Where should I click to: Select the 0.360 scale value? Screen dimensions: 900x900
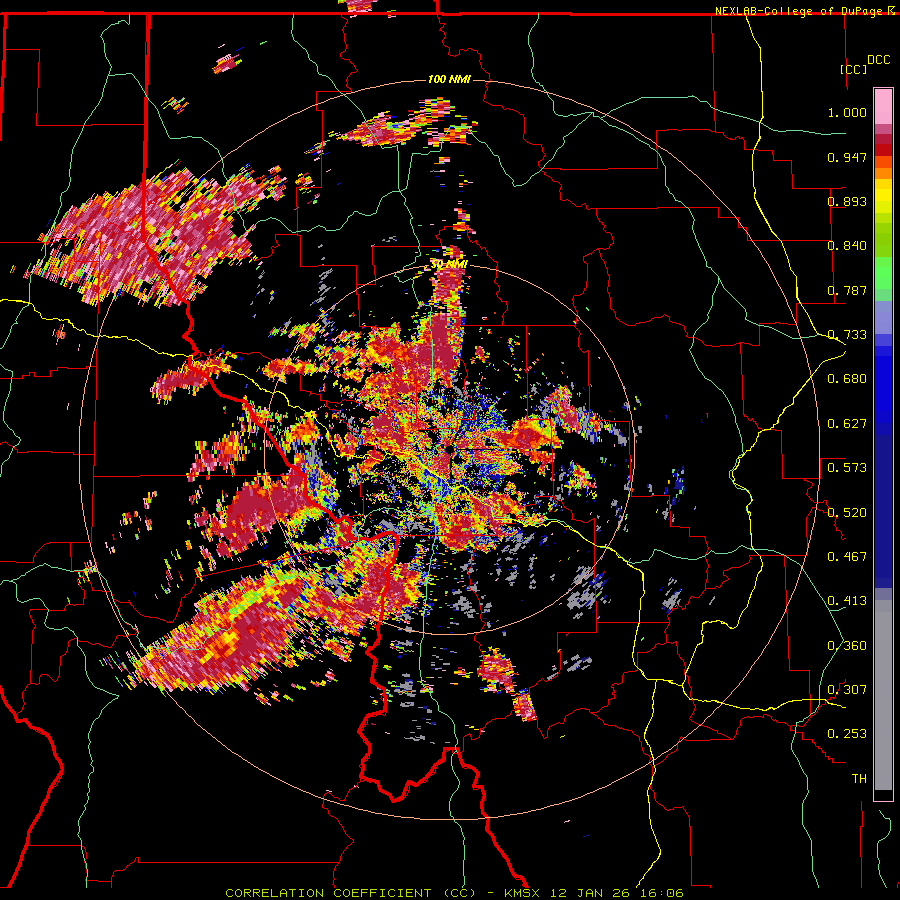847,646
